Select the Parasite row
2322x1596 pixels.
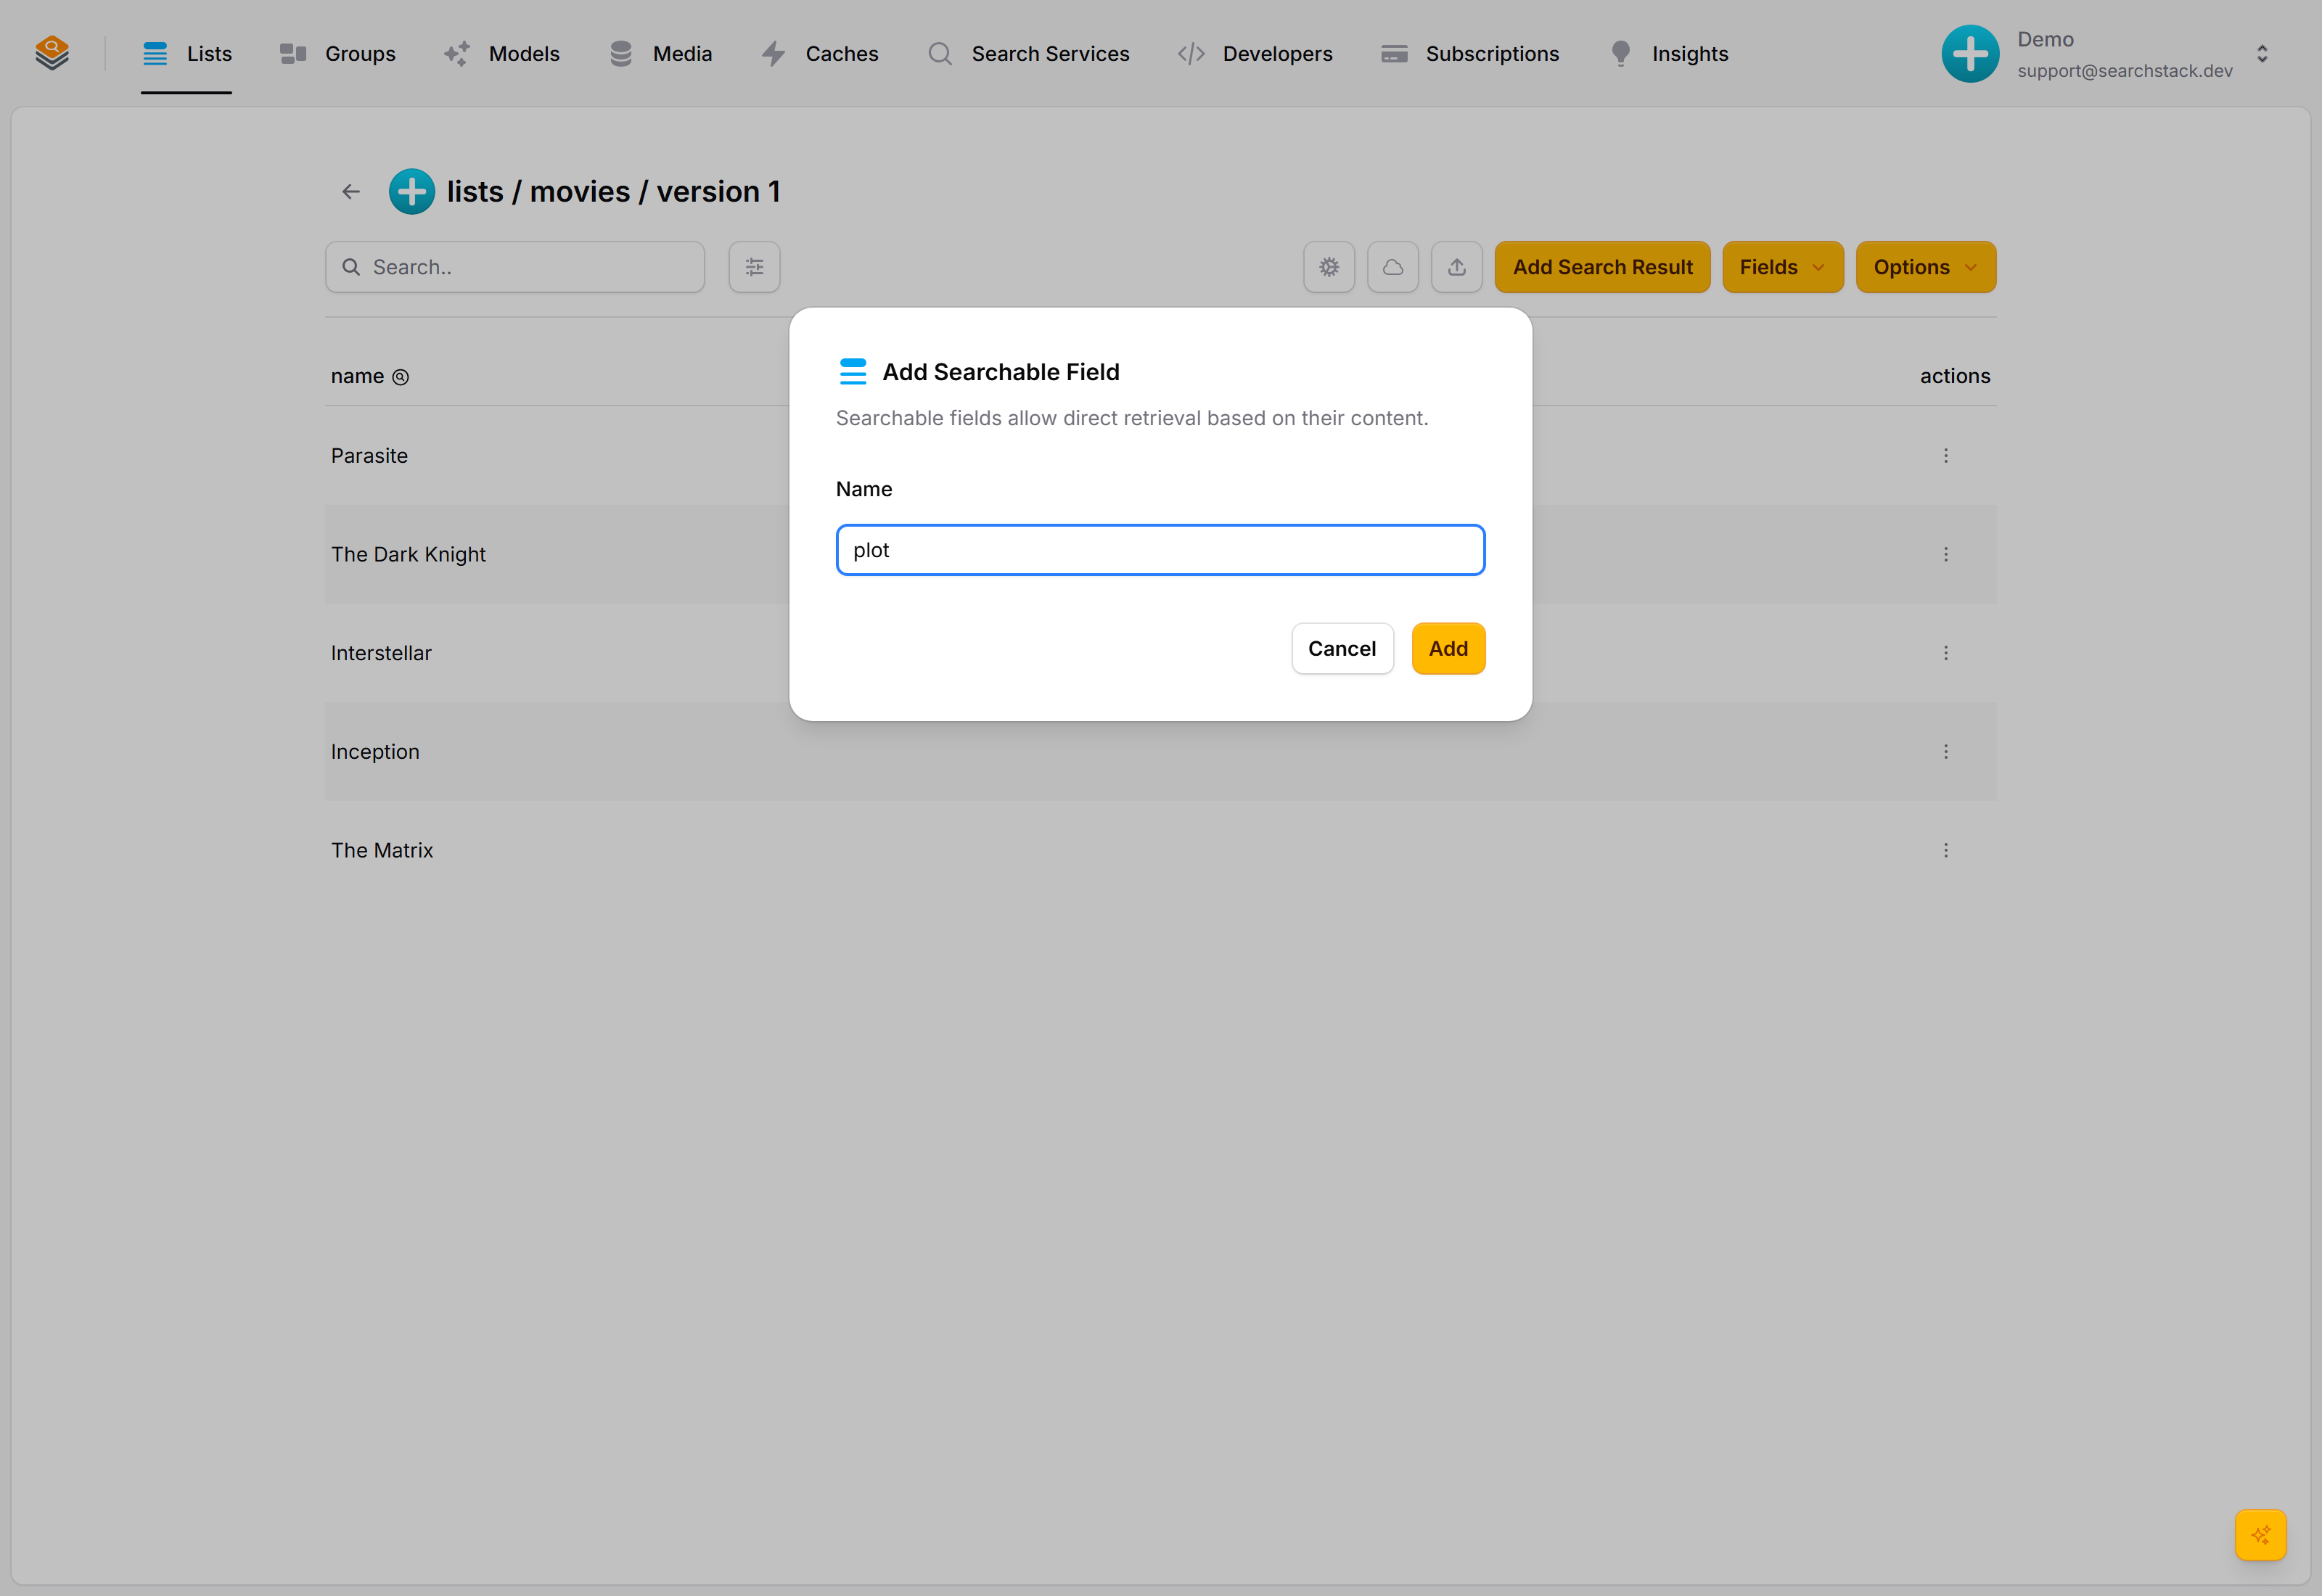click(1160, 455)
